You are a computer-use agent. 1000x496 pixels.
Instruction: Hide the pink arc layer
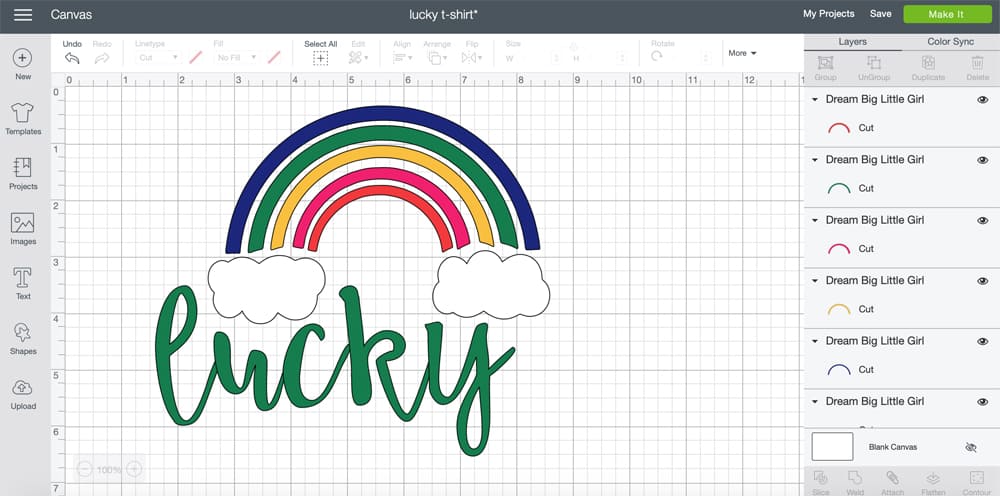pyautogui.click(x=983, y=221)
